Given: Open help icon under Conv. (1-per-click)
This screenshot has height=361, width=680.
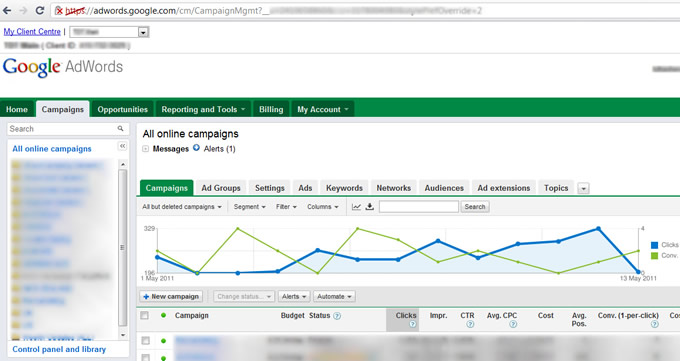Looking at the screenshot, I should [x=655, y=324].
